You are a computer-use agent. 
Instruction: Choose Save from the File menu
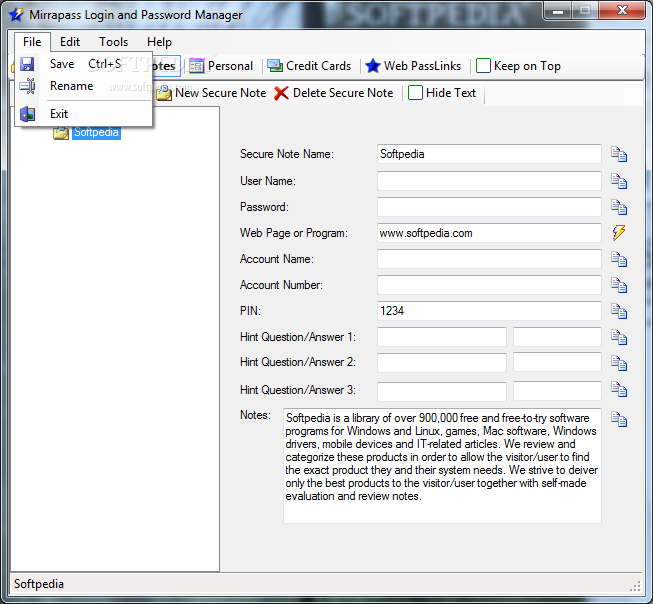pos(83,64)
